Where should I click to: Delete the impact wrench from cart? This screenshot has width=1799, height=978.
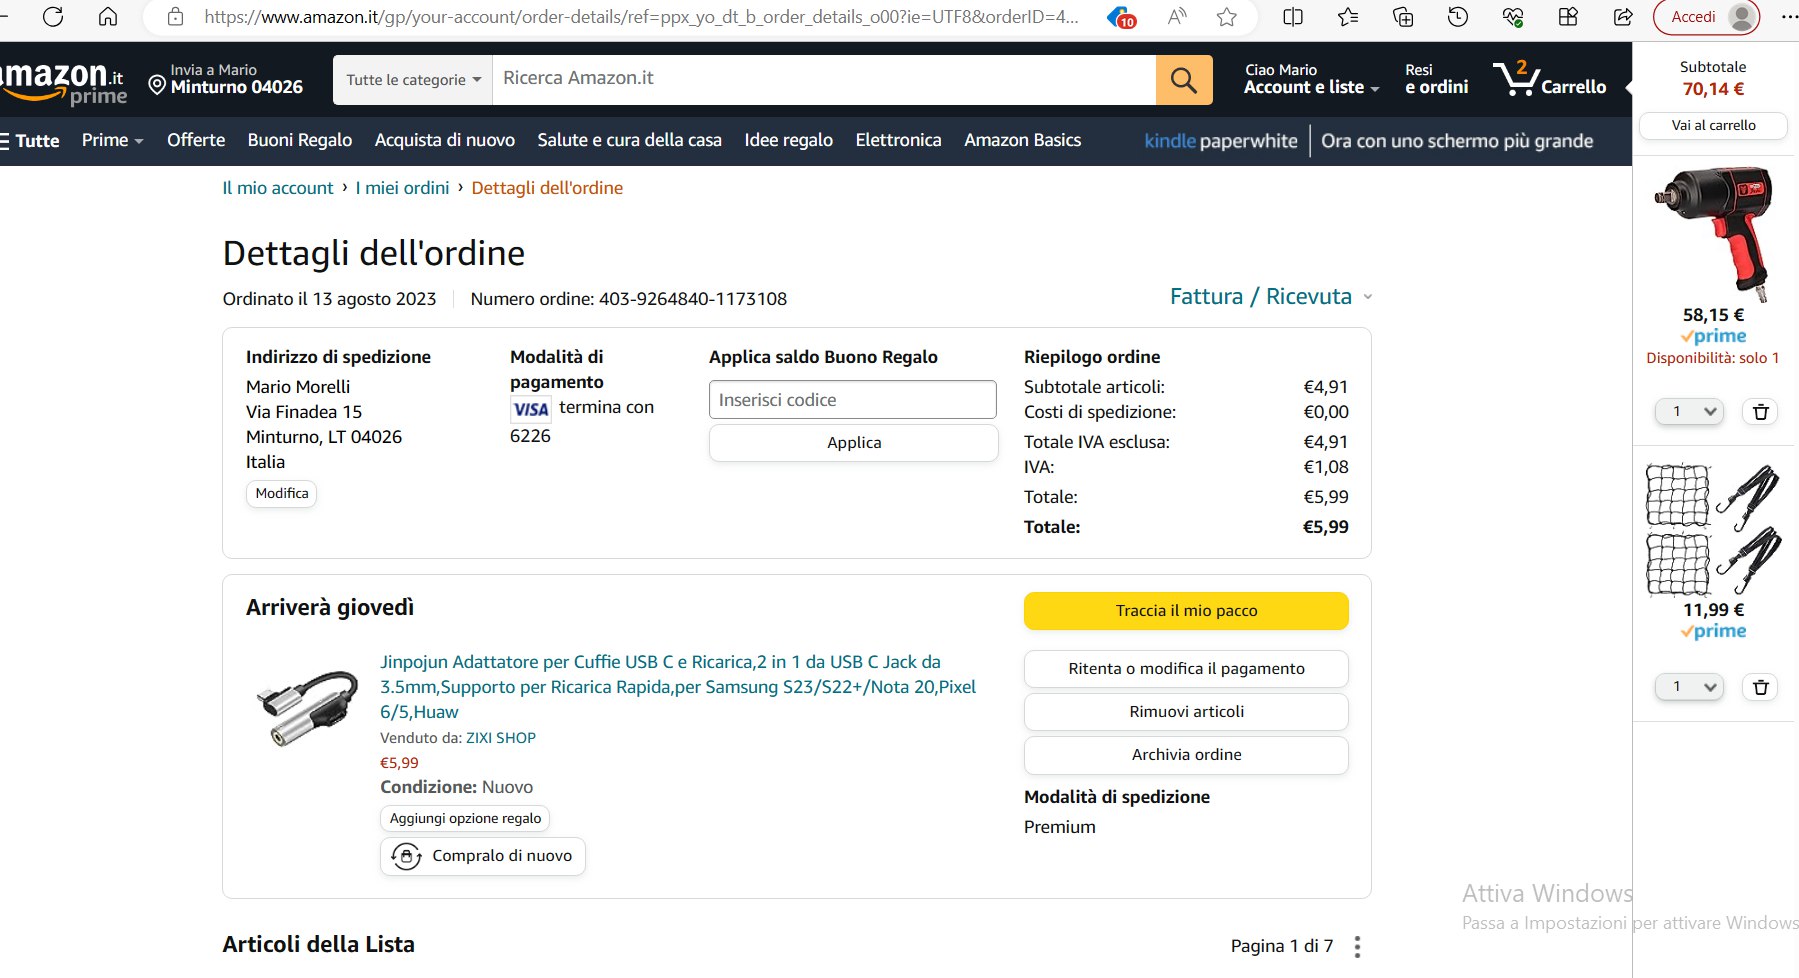tap(1760, 412)
